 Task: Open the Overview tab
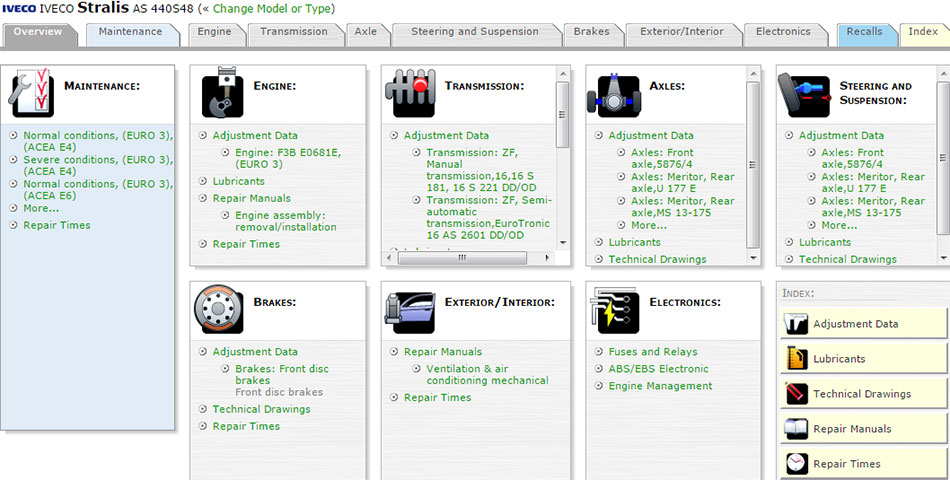click(x=39, y=34)
